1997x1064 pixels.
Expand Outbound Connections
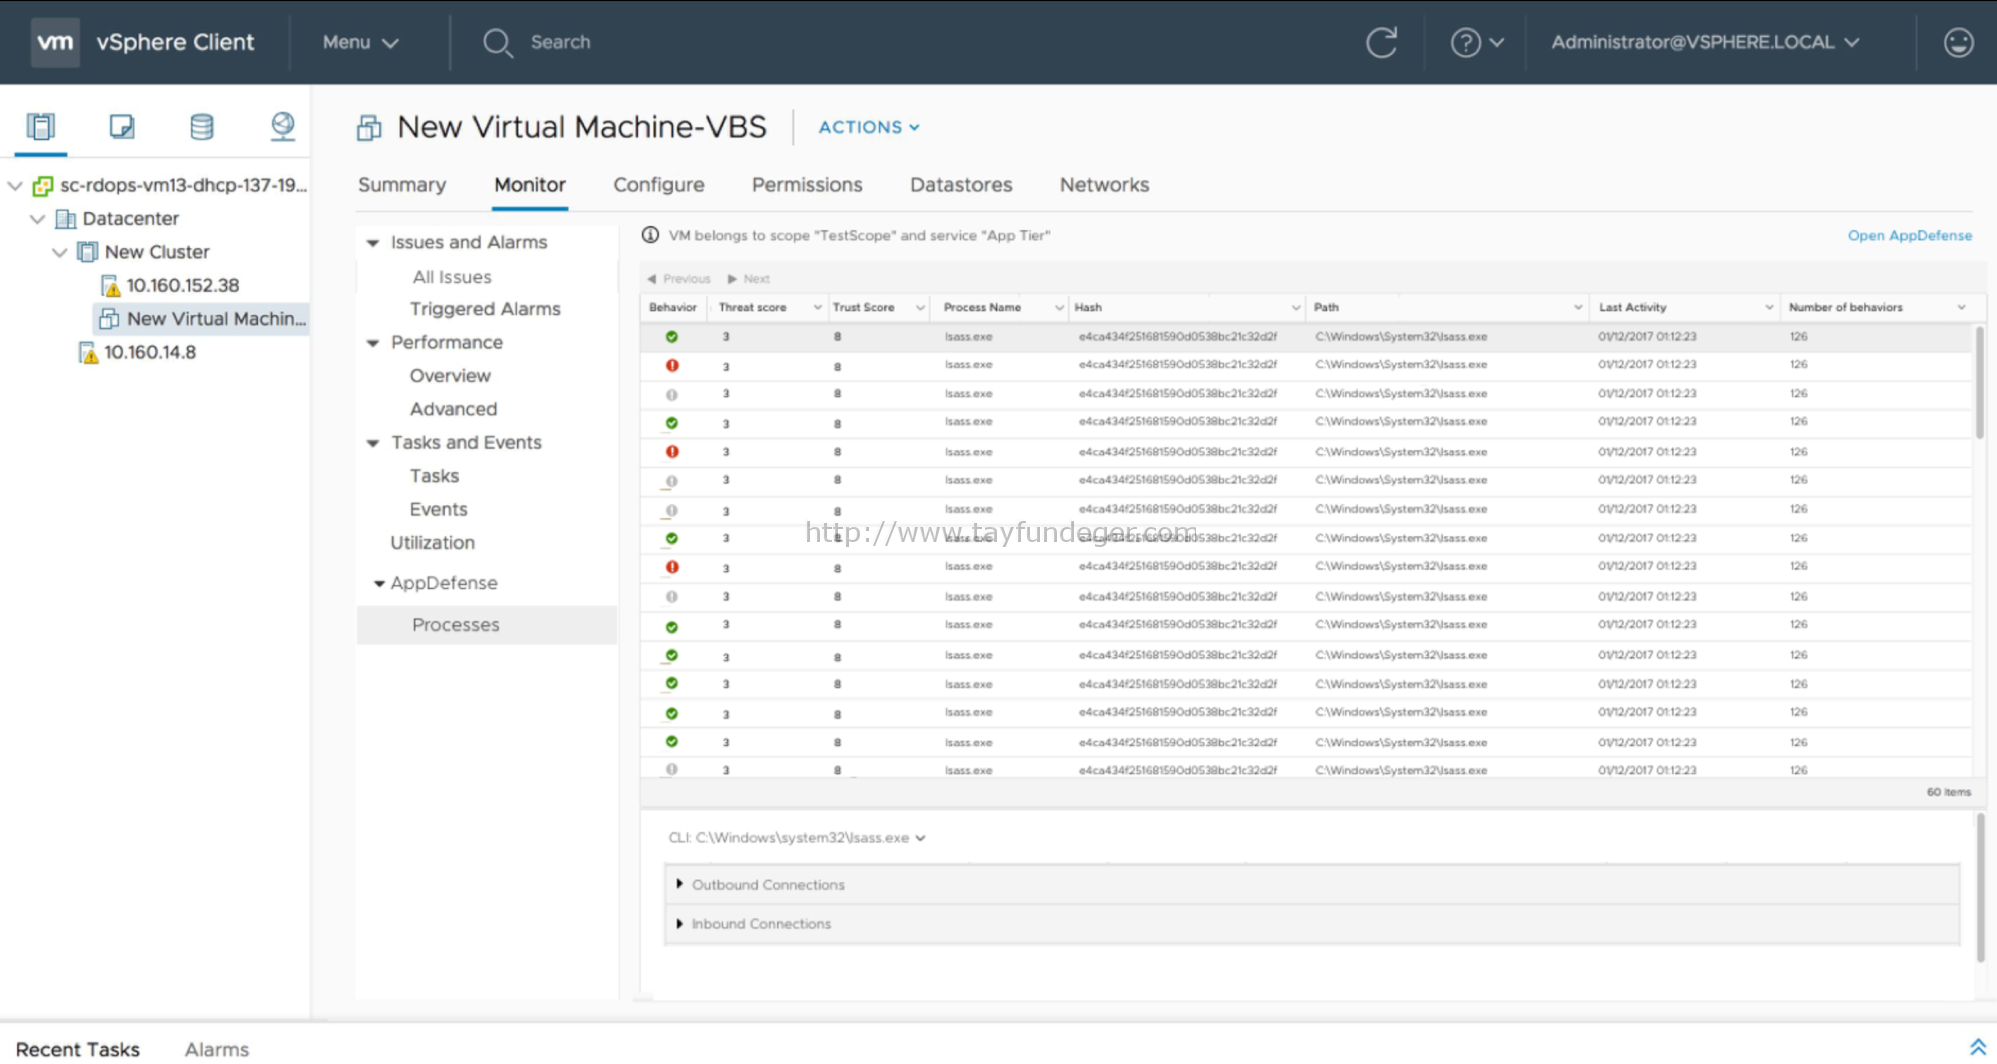click(x=679, y=884)
